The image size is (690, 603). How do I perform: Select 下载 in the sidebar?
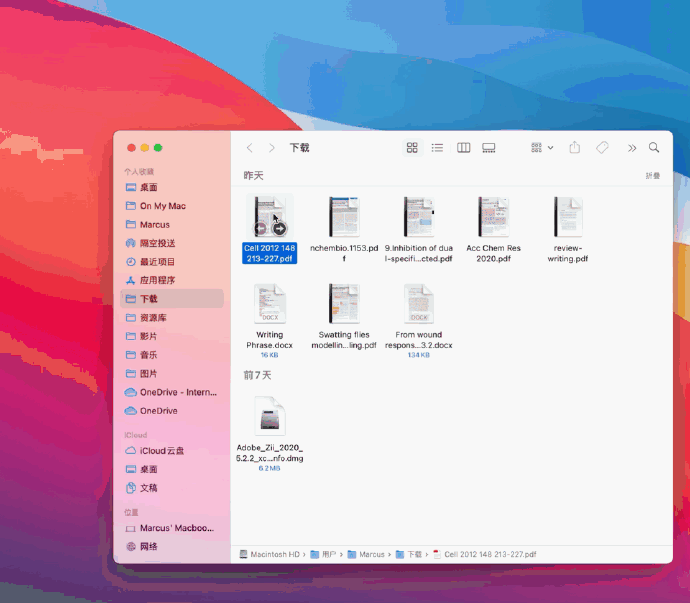pyautogui.click(x=172, y=299)
